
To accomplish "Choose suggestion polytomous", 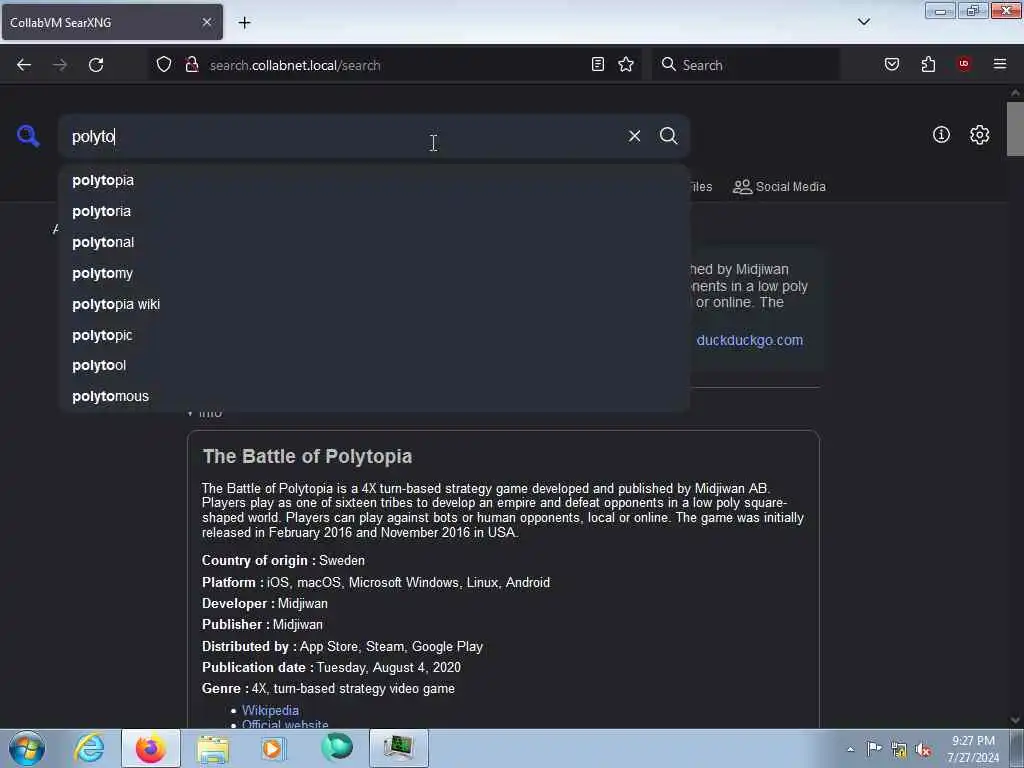I will tap(374, 396).
